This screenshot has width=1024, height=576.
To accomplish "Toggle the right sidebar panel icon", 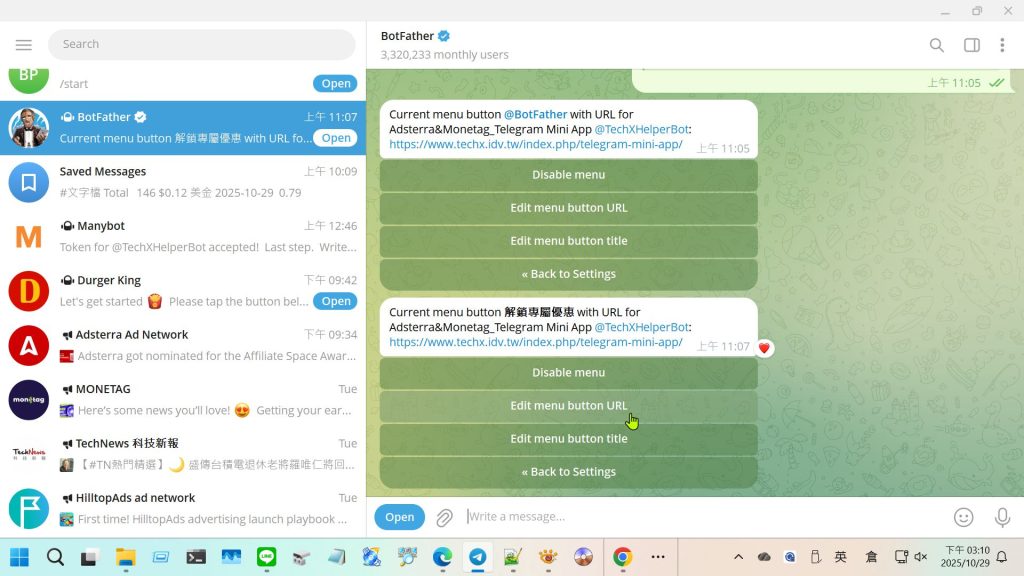I will click(x=971, y=45).
